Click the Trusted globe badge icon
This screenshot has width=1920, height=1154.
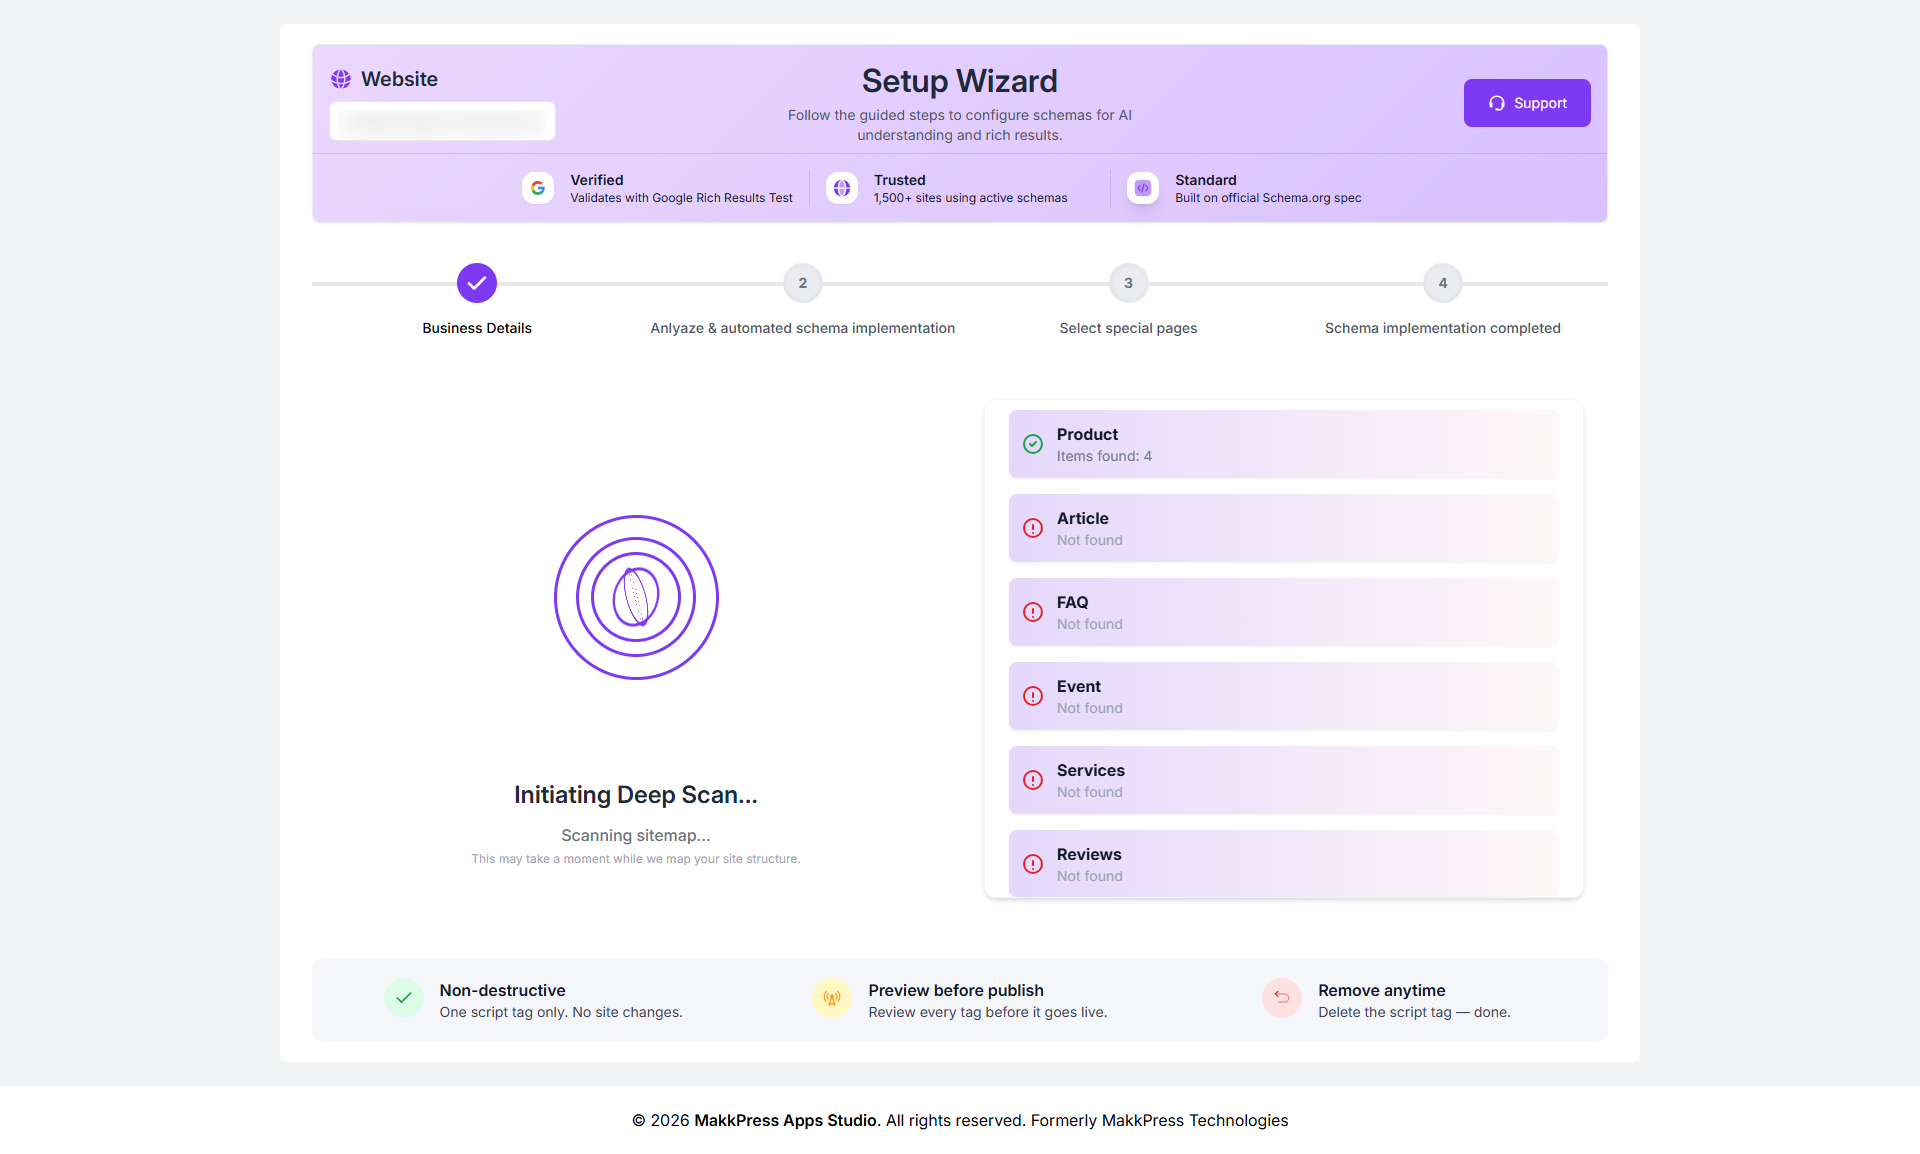(x=842, y=188)
